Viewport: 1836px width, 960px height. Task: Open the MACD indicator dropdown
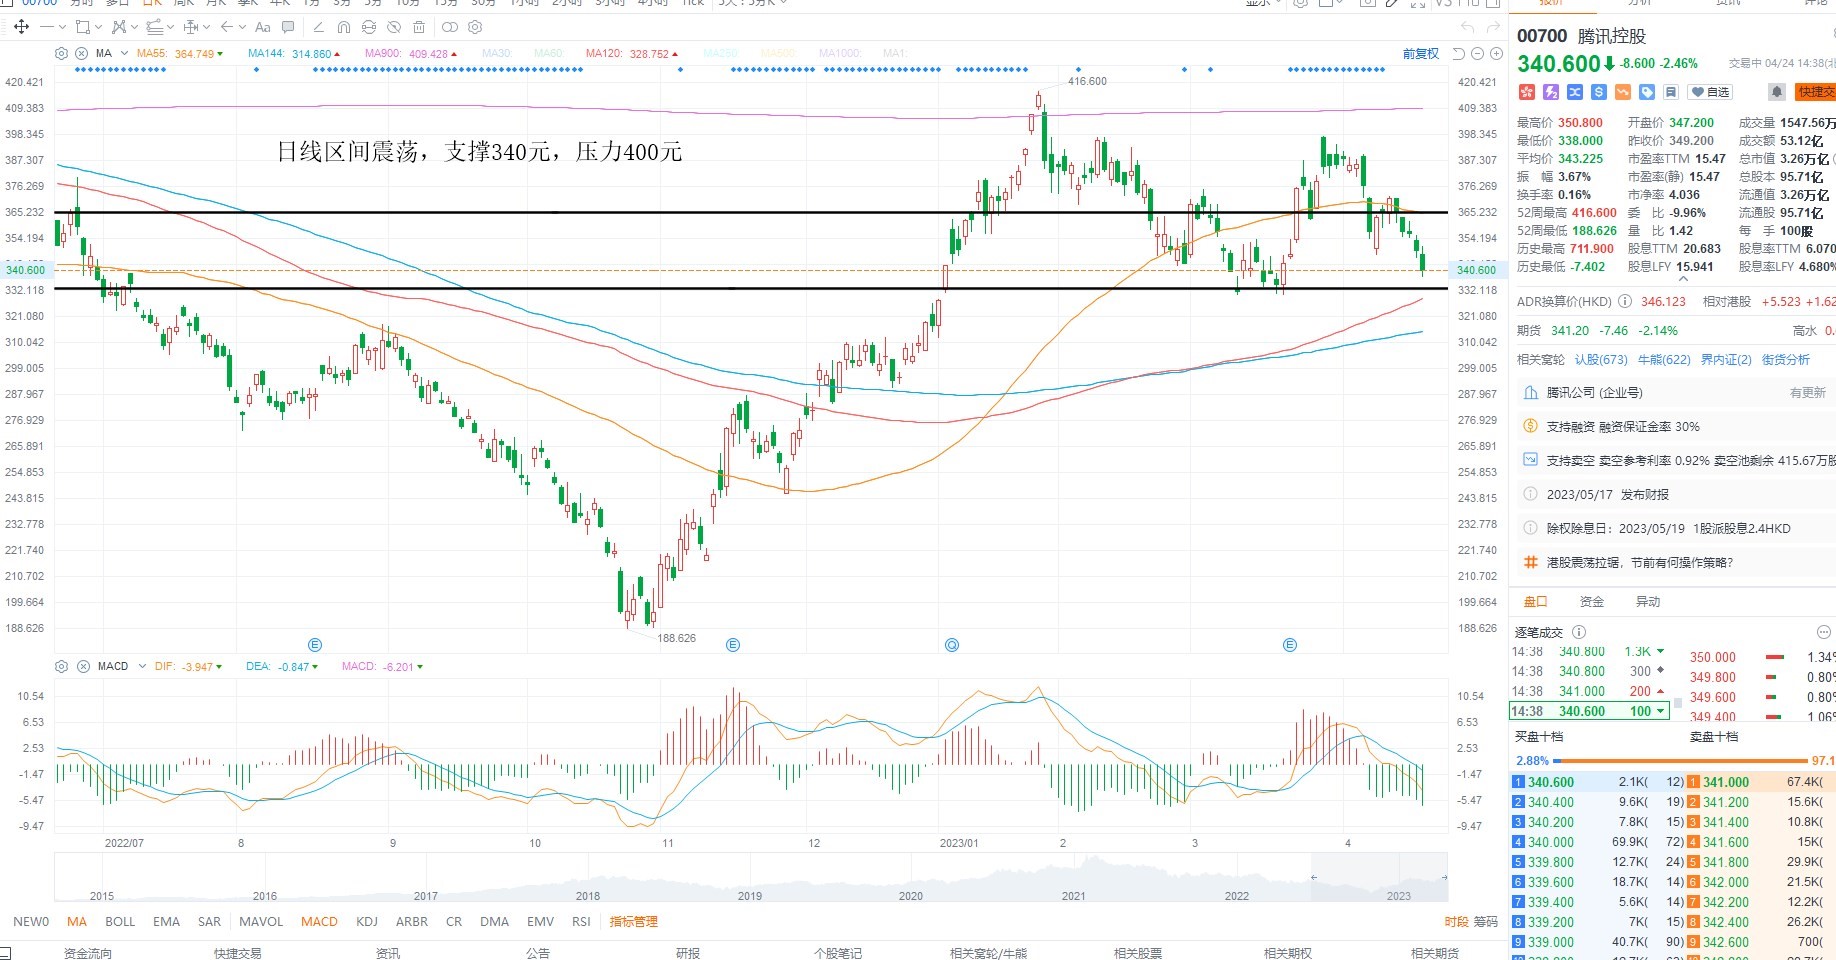(142, 666)
